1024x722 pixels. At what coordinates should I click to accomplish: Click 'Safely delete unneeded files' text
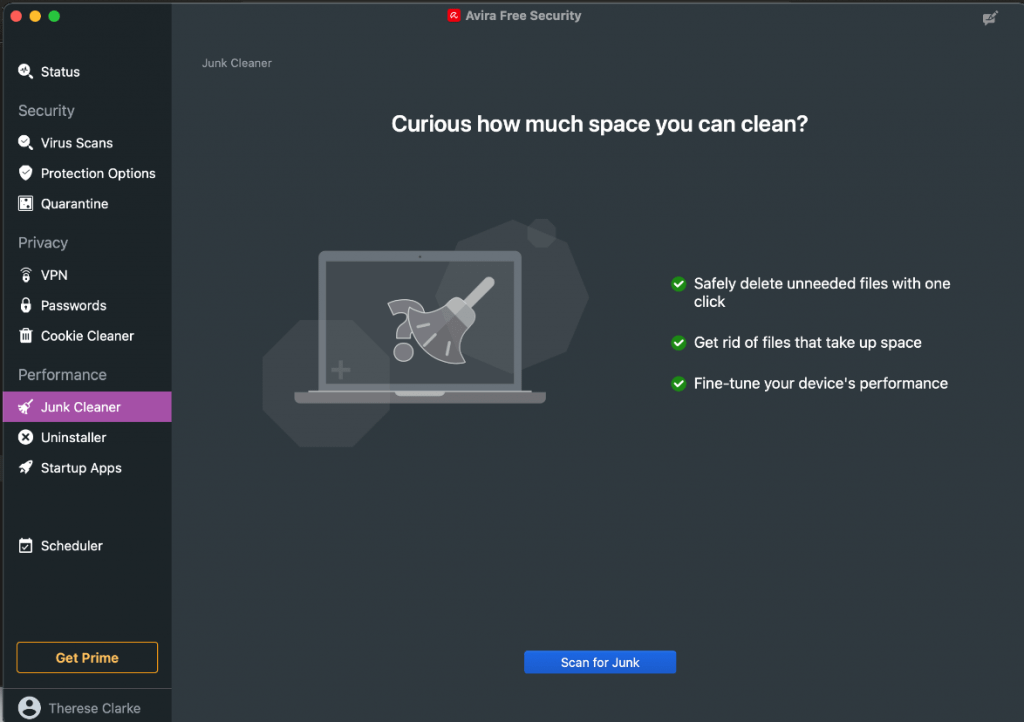pyautogui.click(x=822, y=292)
